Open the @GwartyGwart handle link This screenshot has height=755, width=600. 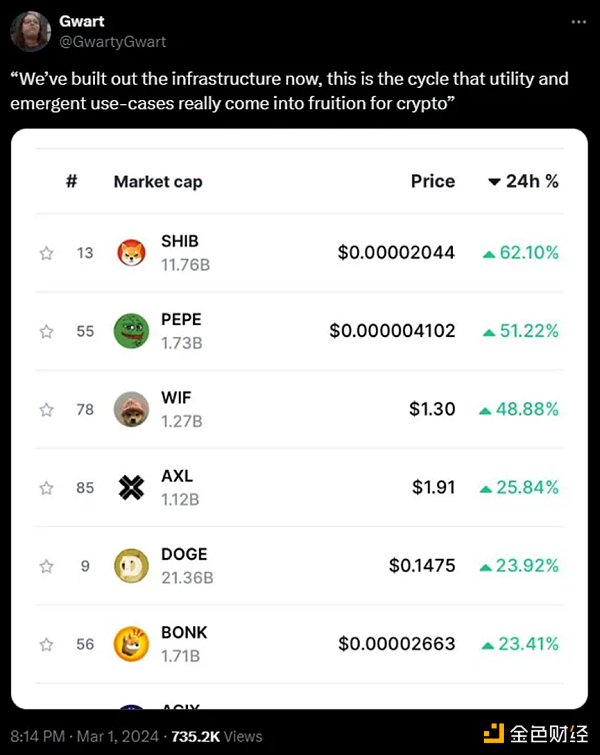(x=113, y=42)
